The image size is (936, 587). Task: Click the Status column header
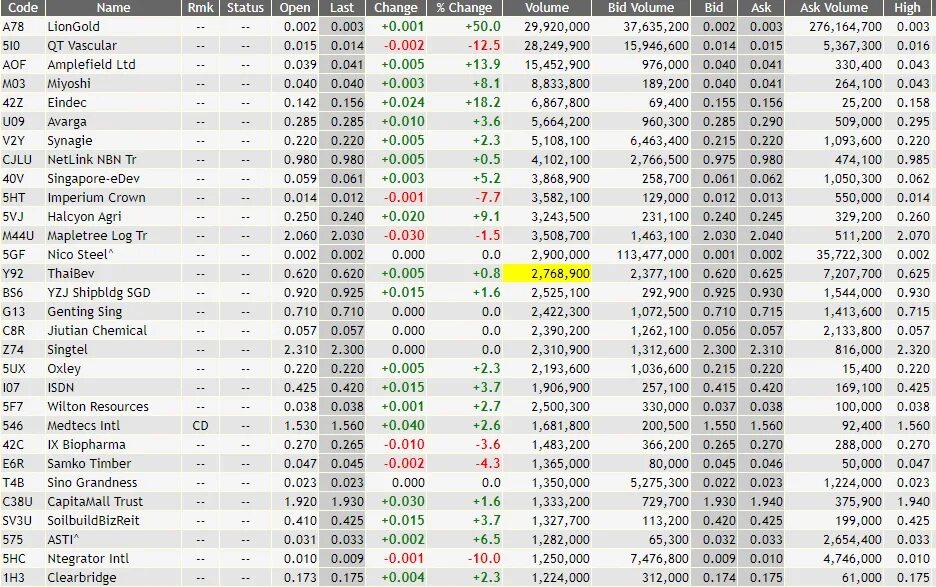245,8
